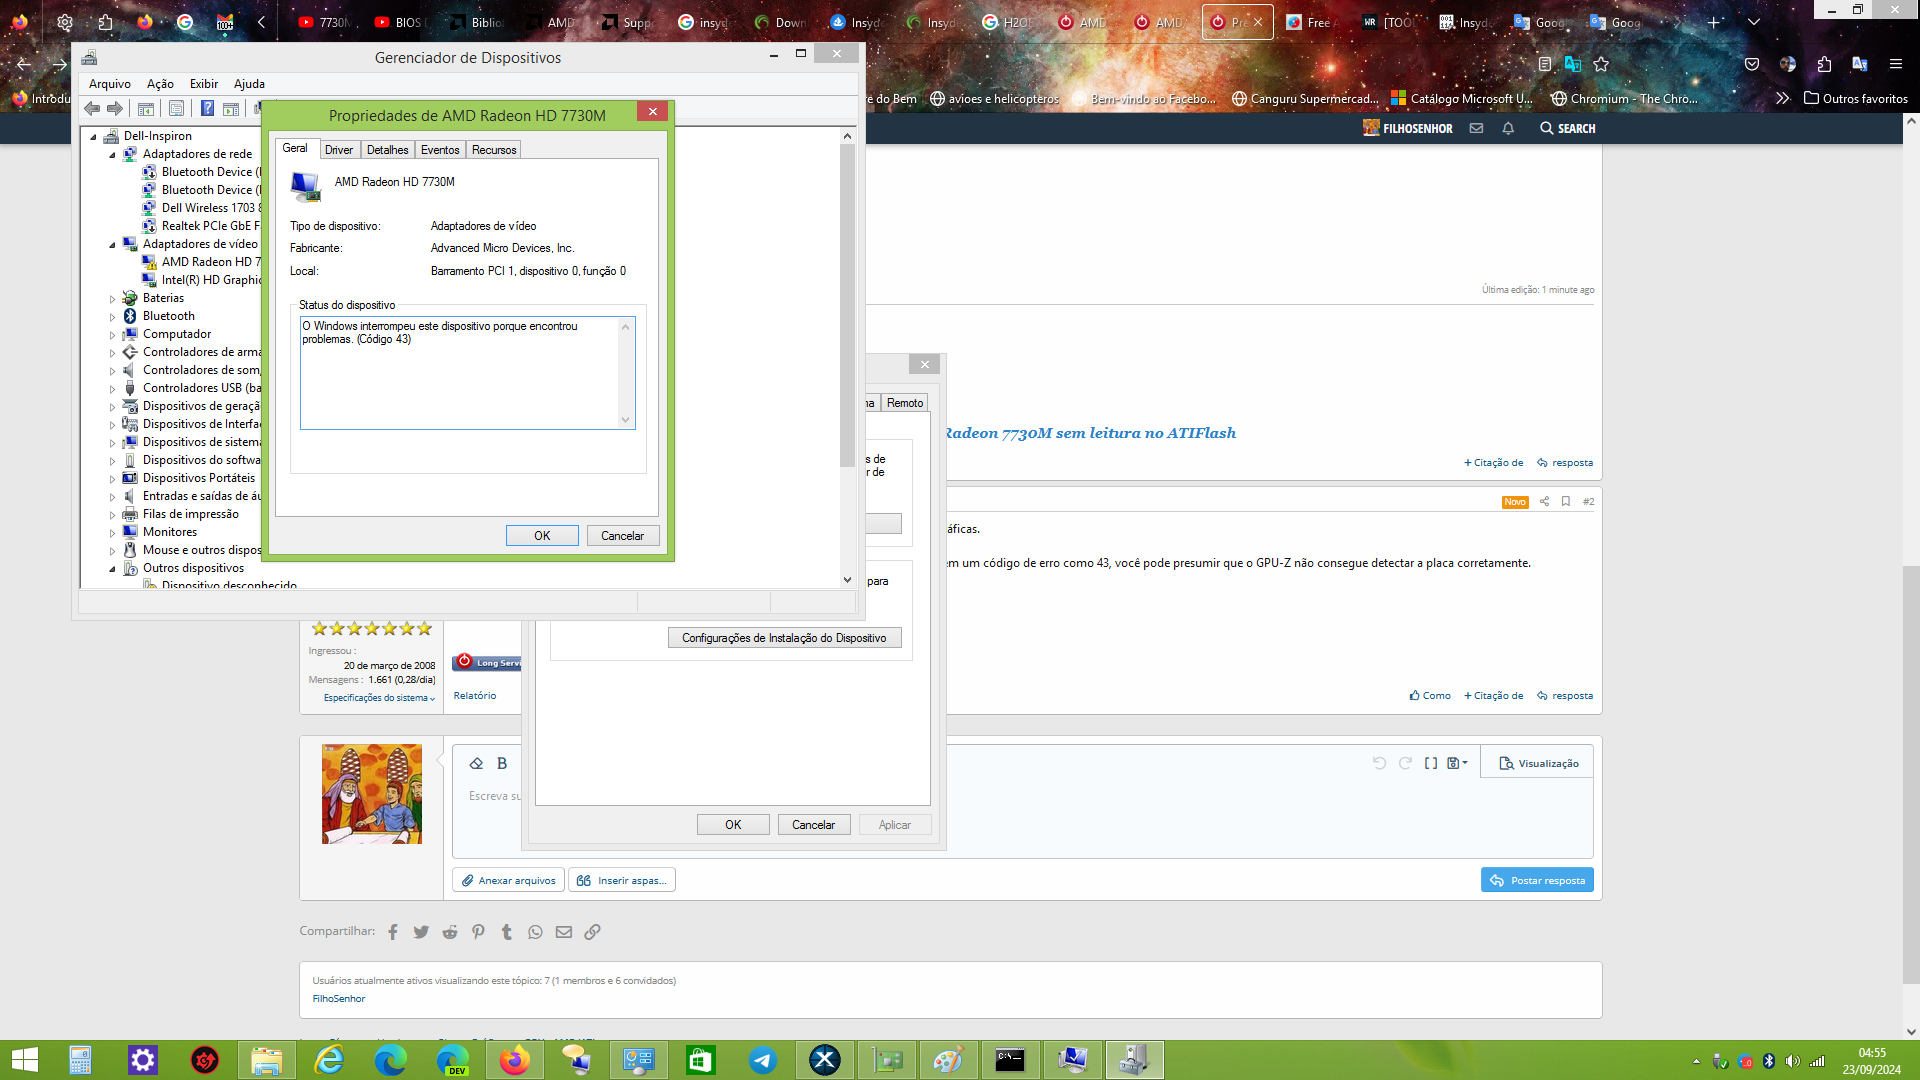Copy topic link via chain icon
The height and width of the screenshot is (1080, 1920).
(592, 932)
